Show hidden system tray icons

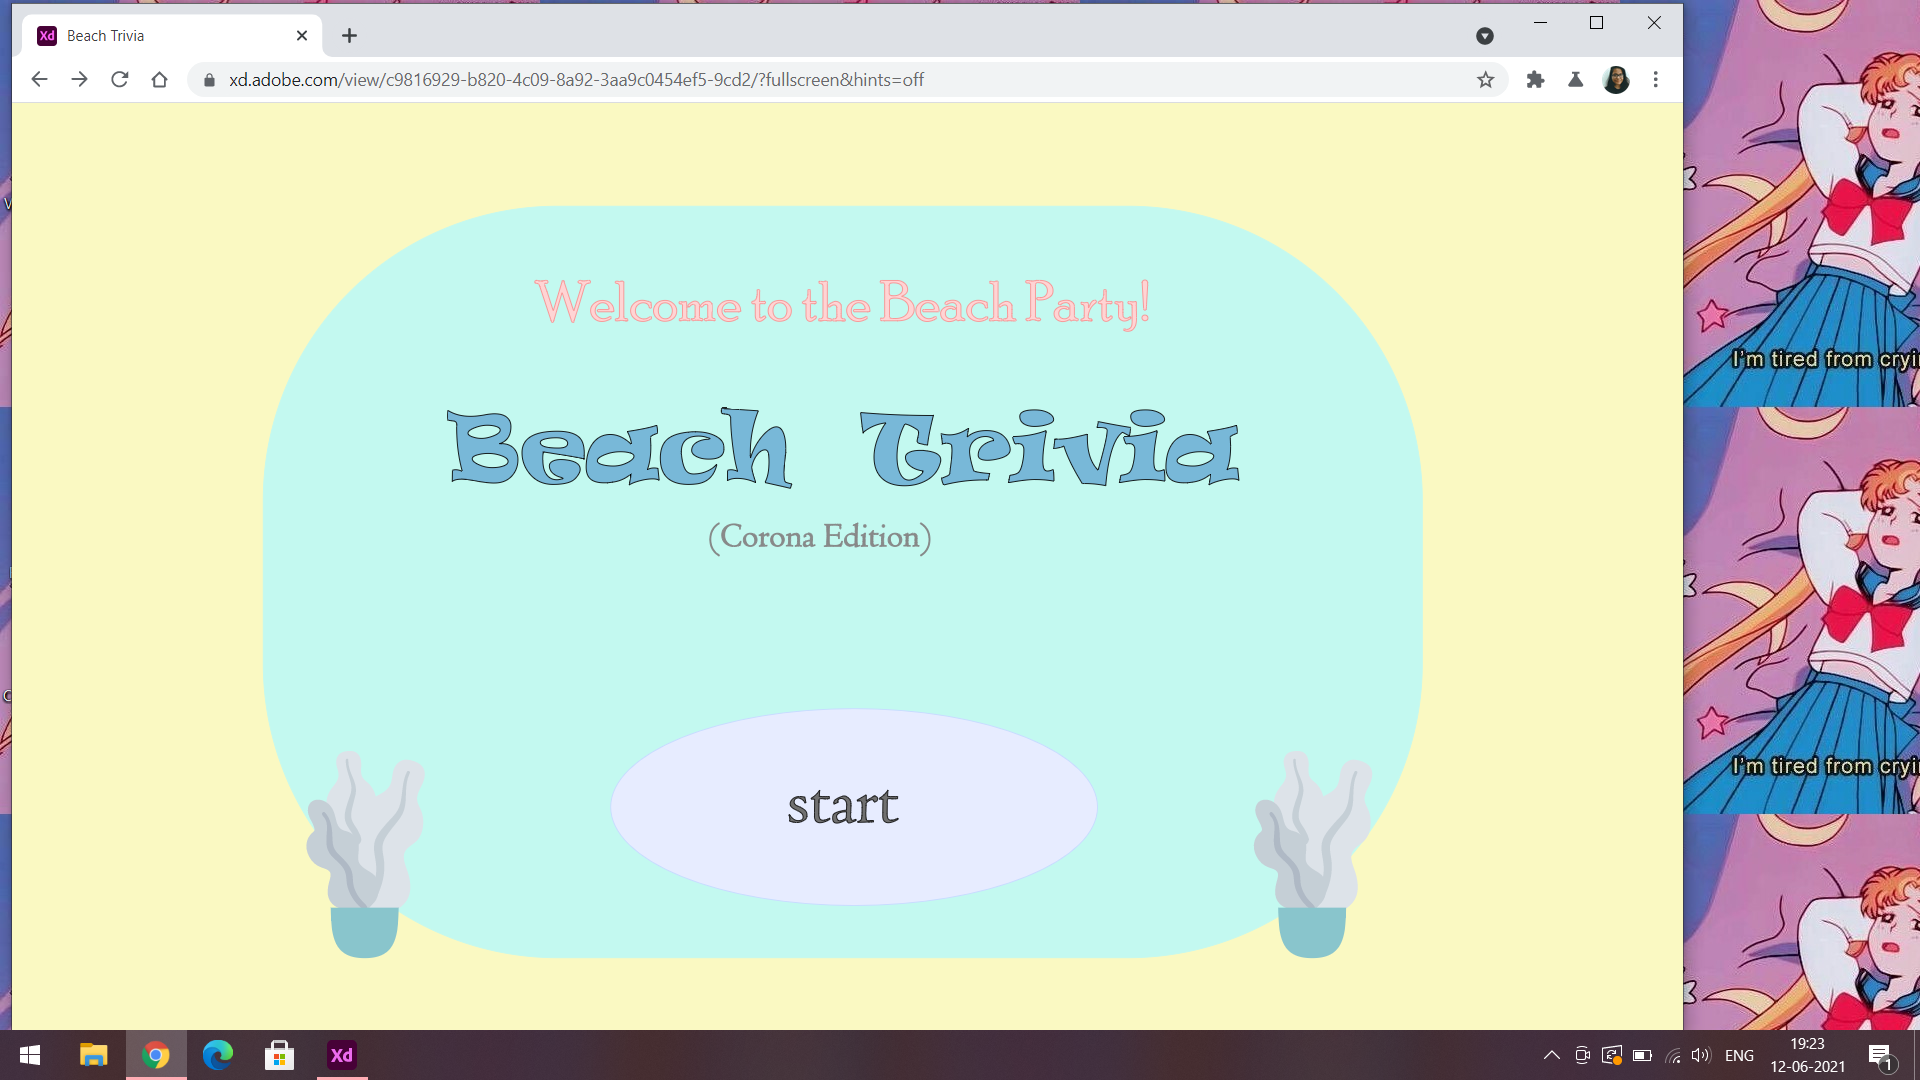[1551, 1055]
